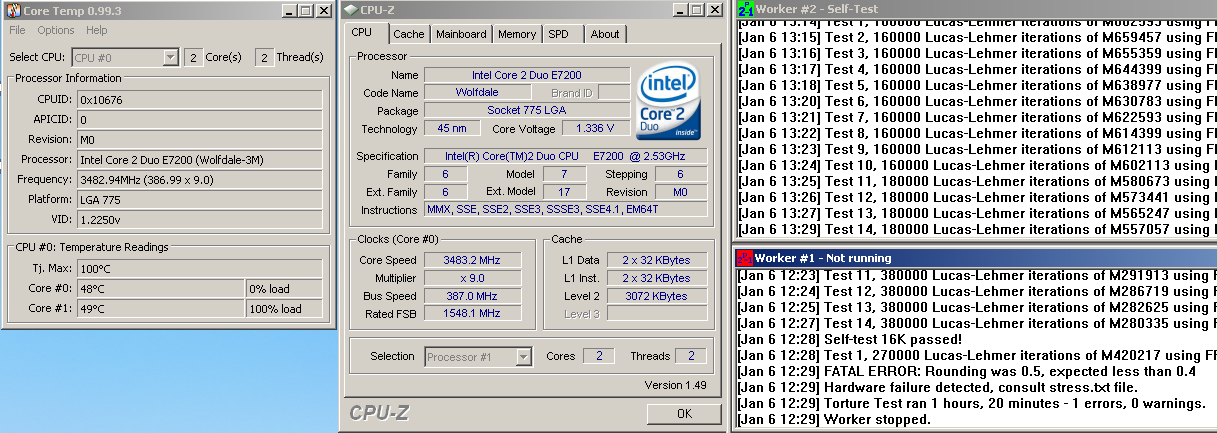Switch to the SPD tab in CPU-Z
Screen dimensions: 1218x433
click(x=559, y=34)
